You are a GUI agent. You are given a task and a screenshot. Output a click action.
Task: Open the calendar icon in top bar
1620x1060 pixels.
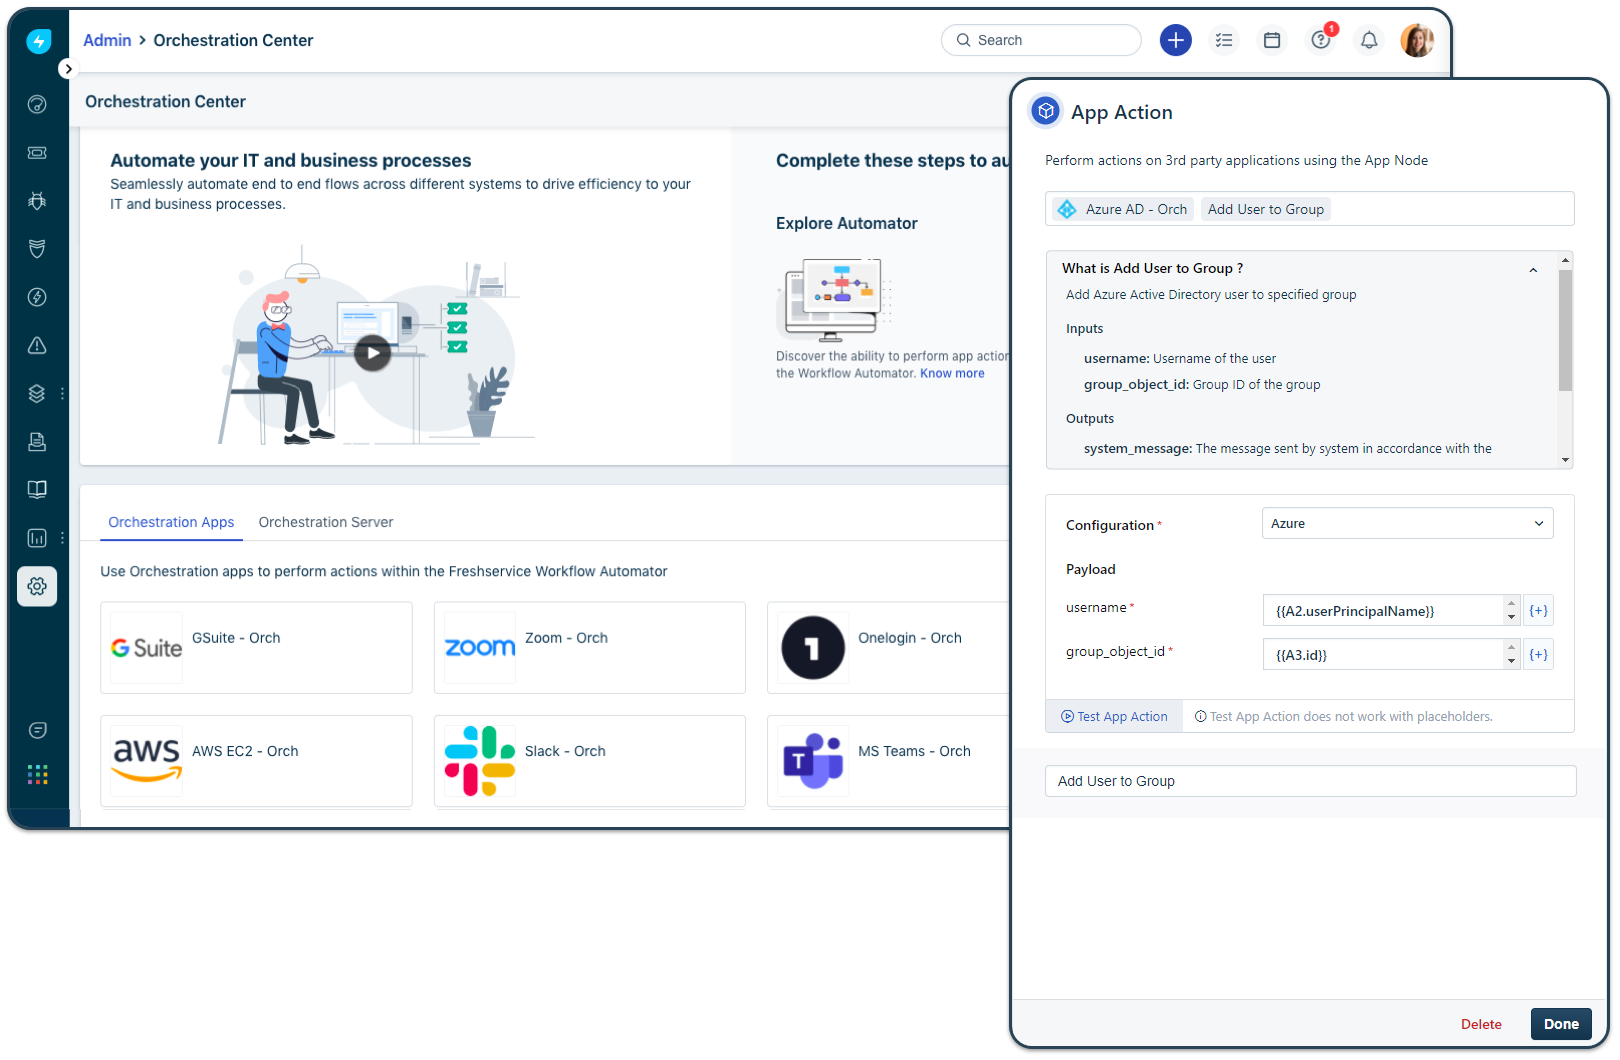[x=1272, y=40]
